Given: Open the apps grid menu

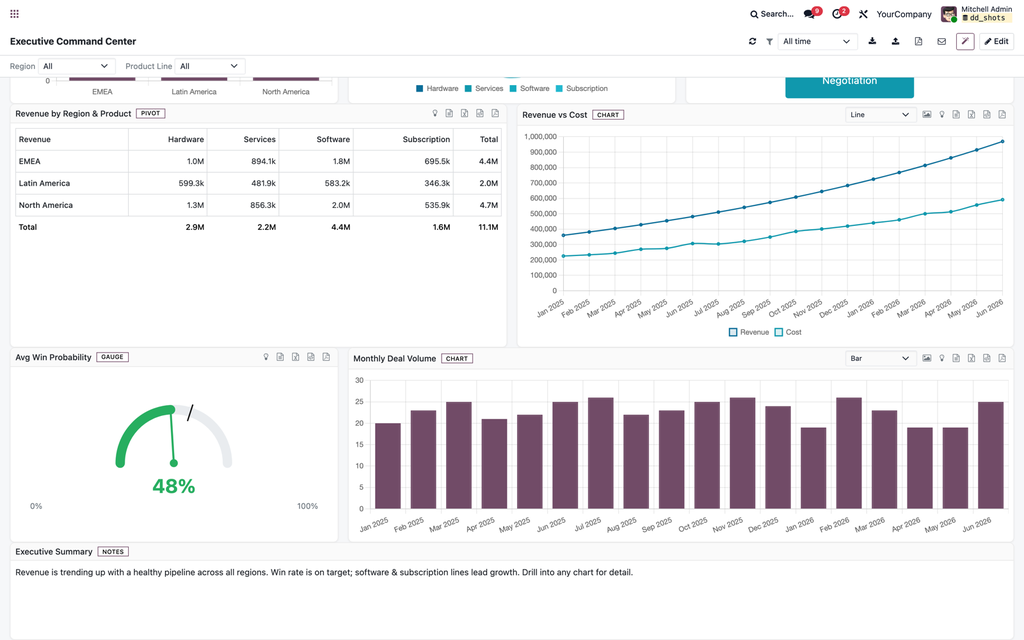Looking at the screenshot, I should tap(14, 14).
